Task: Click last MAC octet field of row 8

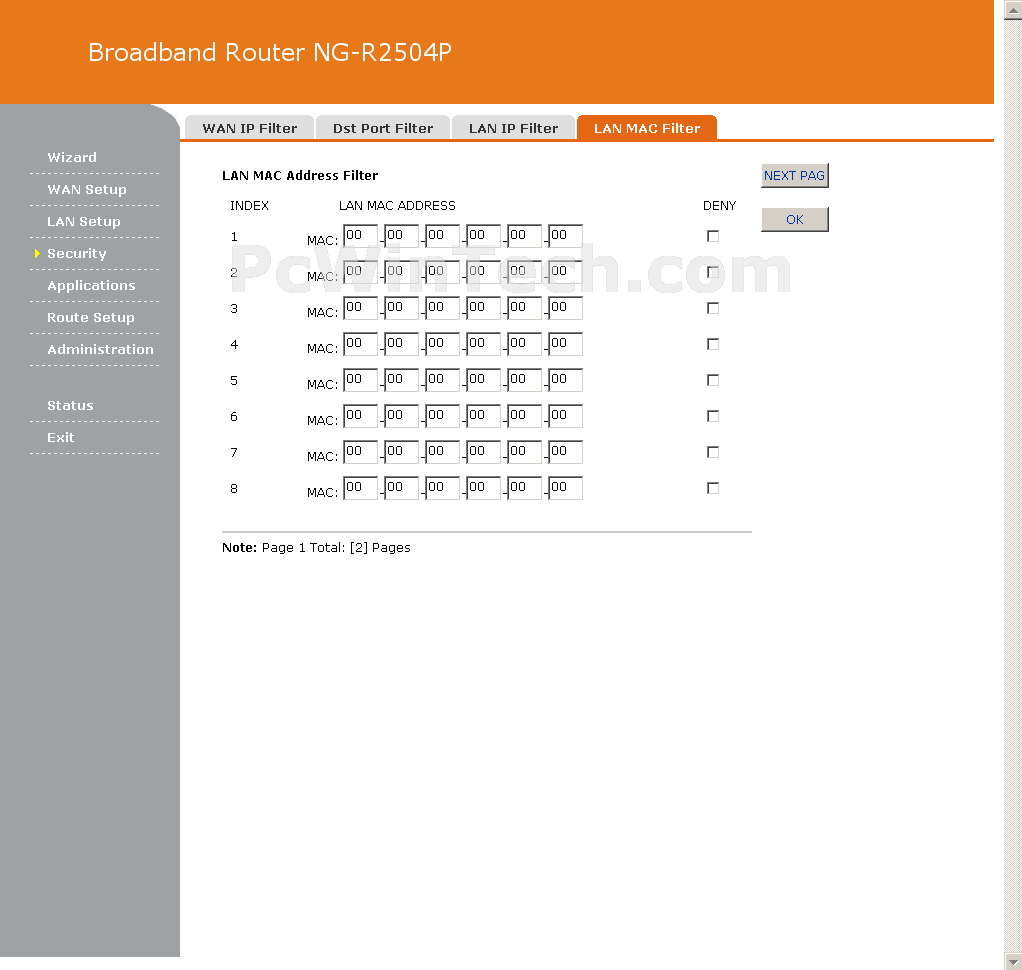Action: click(x=565, y=487)
